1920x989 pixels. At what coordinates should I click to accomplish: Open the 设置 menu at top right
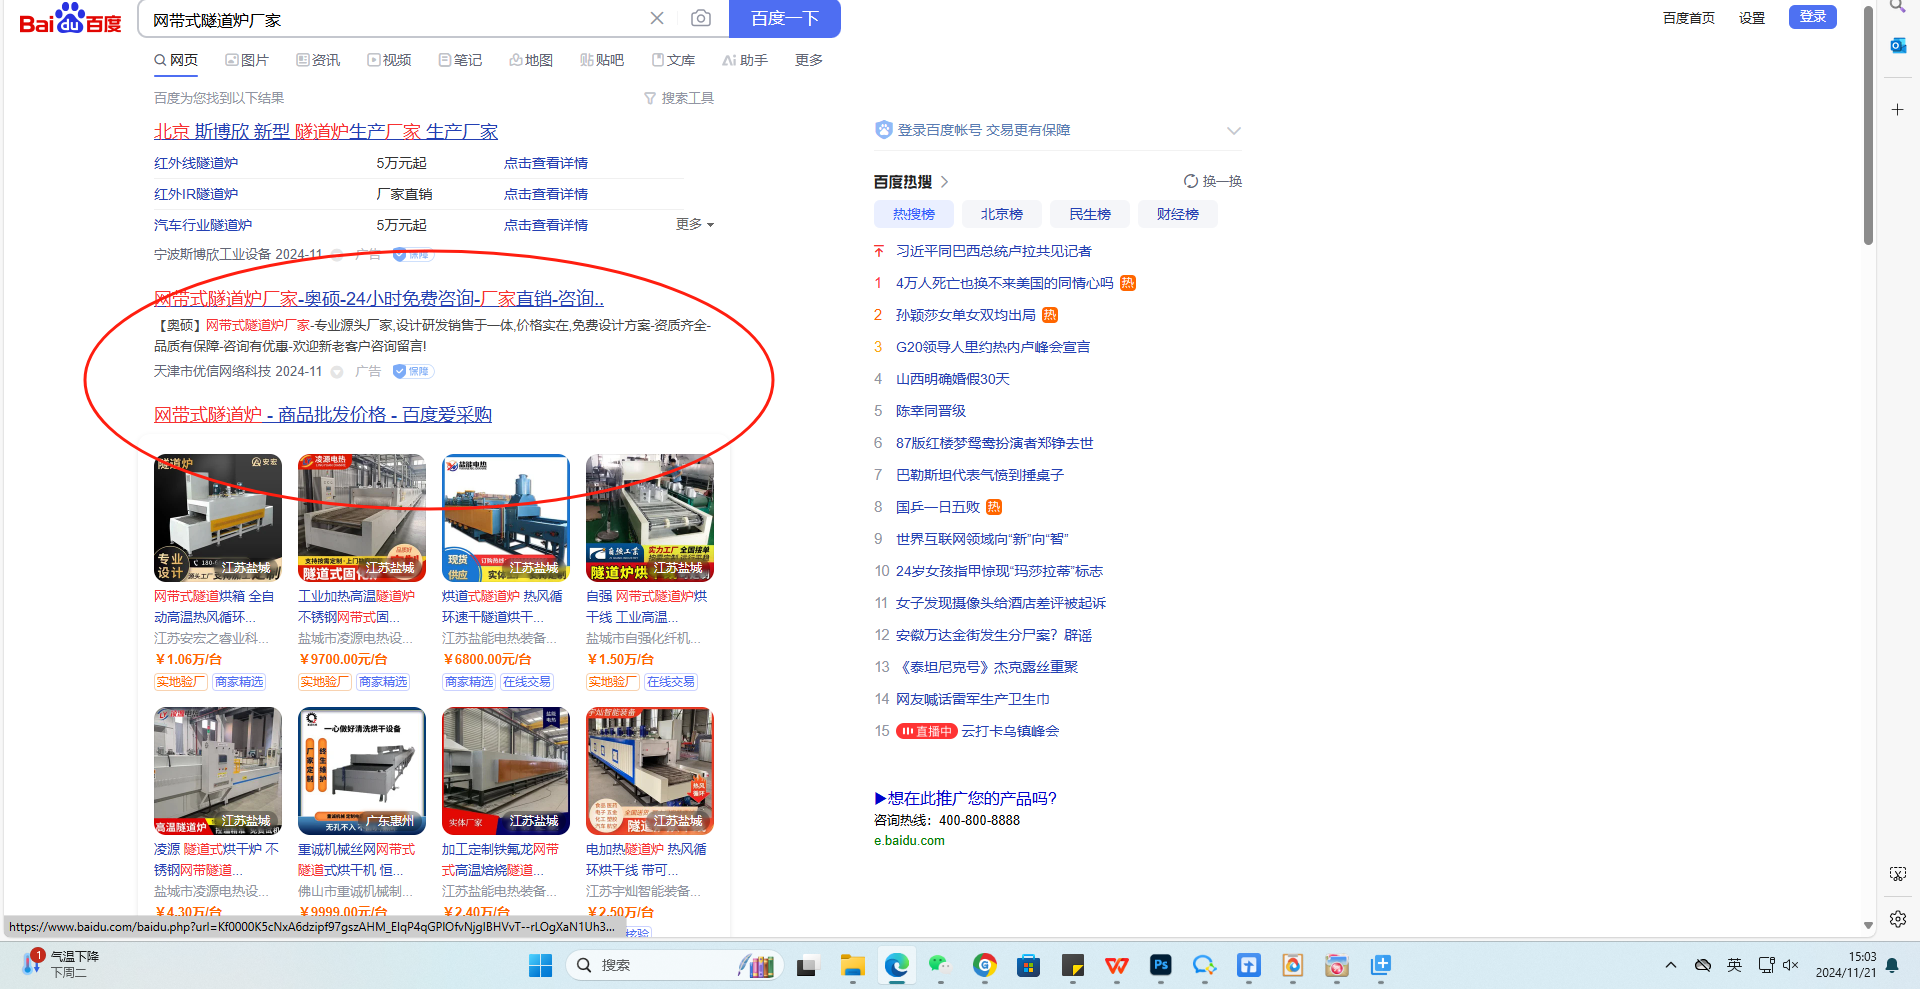[x=1751, y=18]
